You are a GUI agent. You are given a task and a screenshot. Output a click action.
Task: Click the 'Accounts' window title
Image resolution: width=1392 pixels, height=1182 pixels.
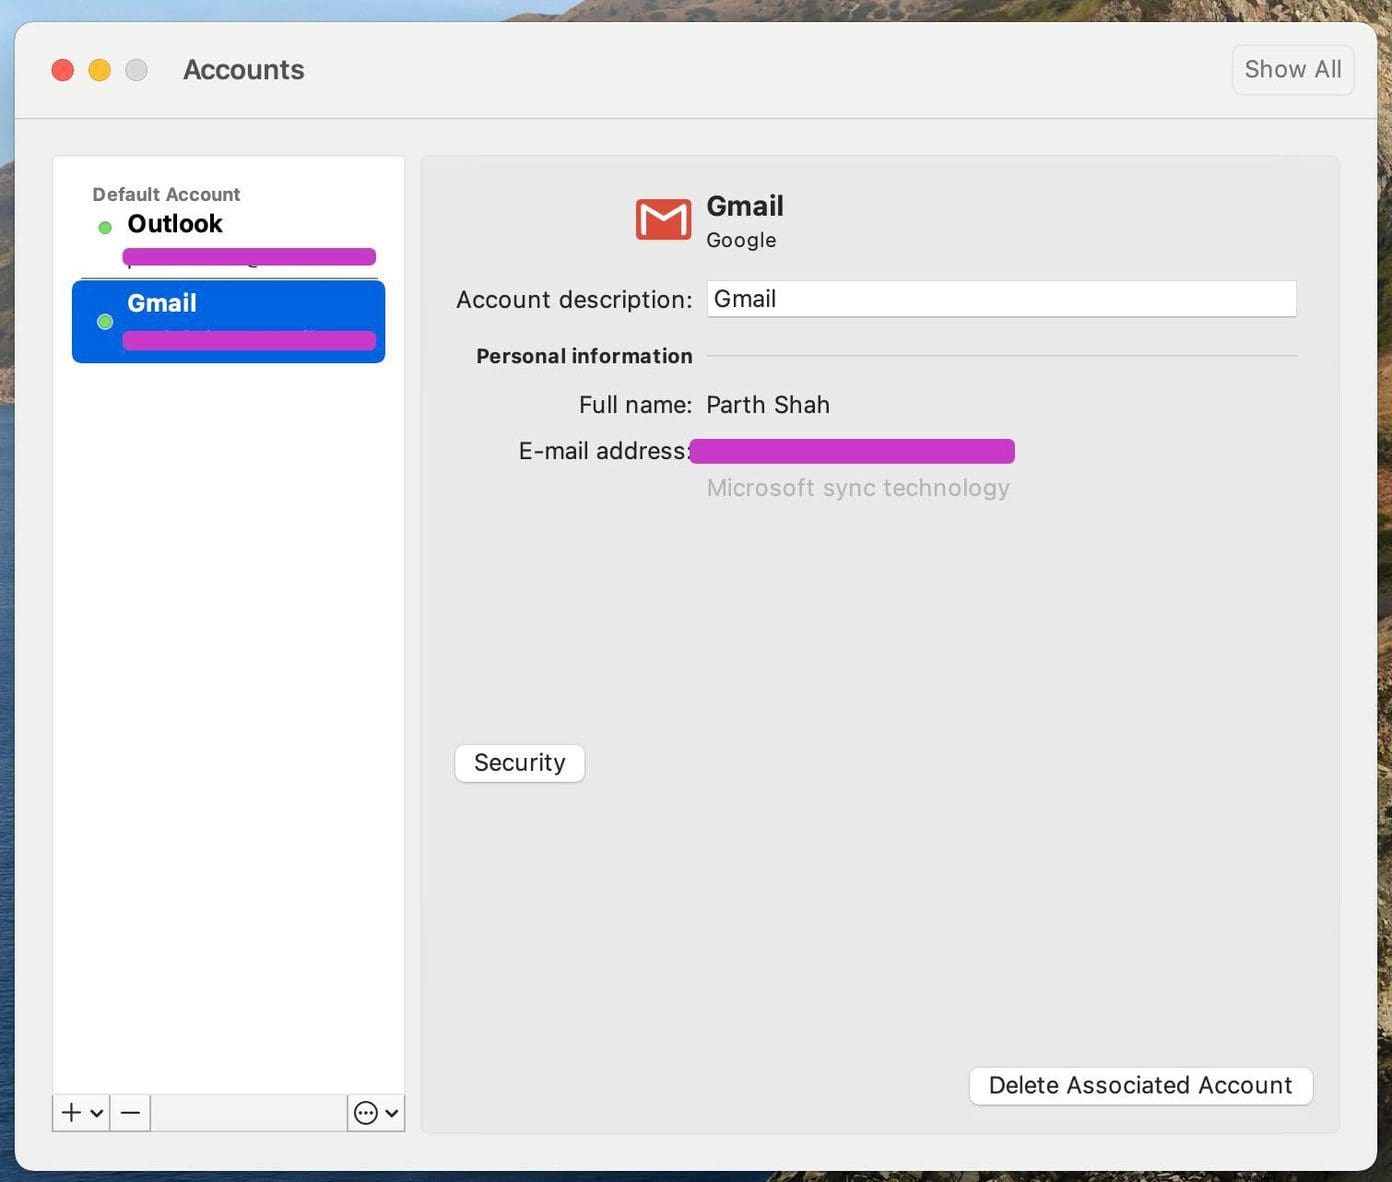coord(244,70)
